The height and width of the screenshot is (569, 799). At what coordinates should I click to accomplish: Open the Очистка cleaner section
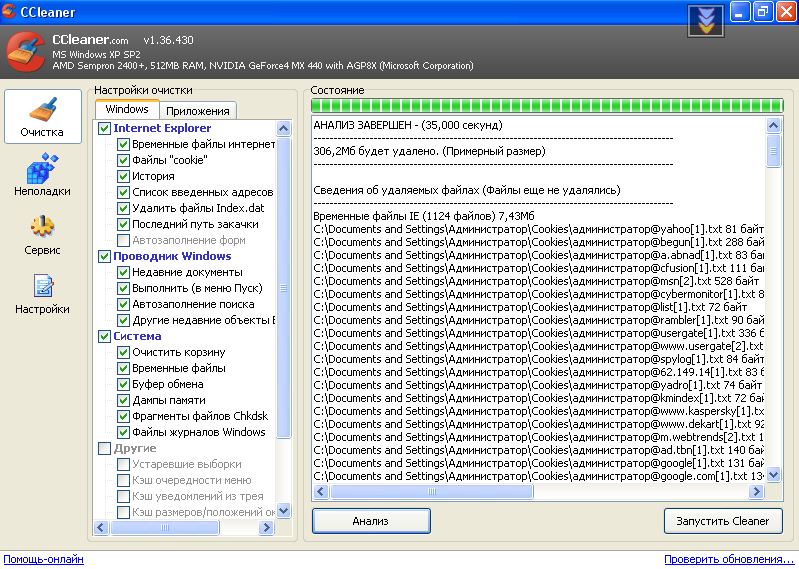42,118
